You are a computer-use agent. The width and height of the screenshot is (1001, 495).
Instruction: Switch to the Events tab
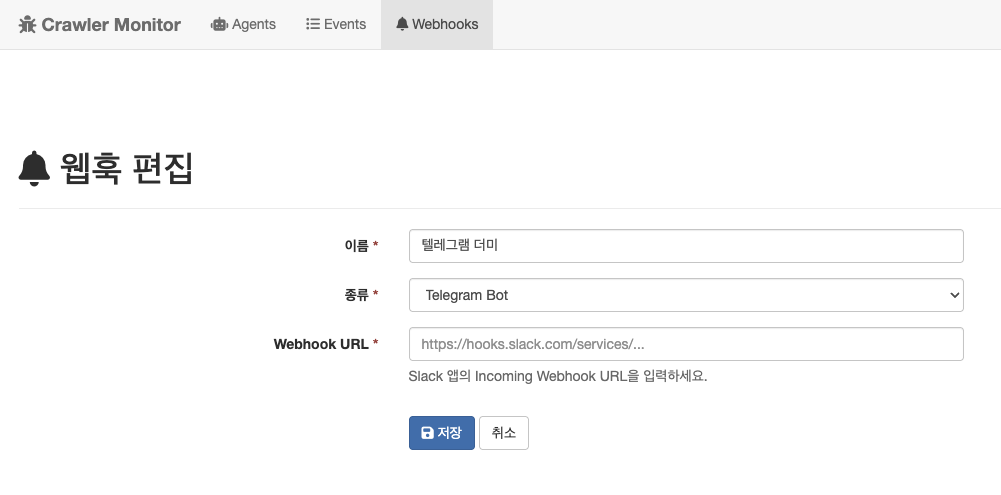[x=336, y=24]
